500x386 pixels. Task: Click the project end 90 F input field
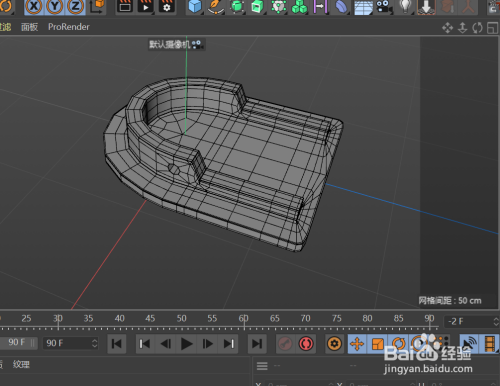pyautogui.click(x=67, y=343)
